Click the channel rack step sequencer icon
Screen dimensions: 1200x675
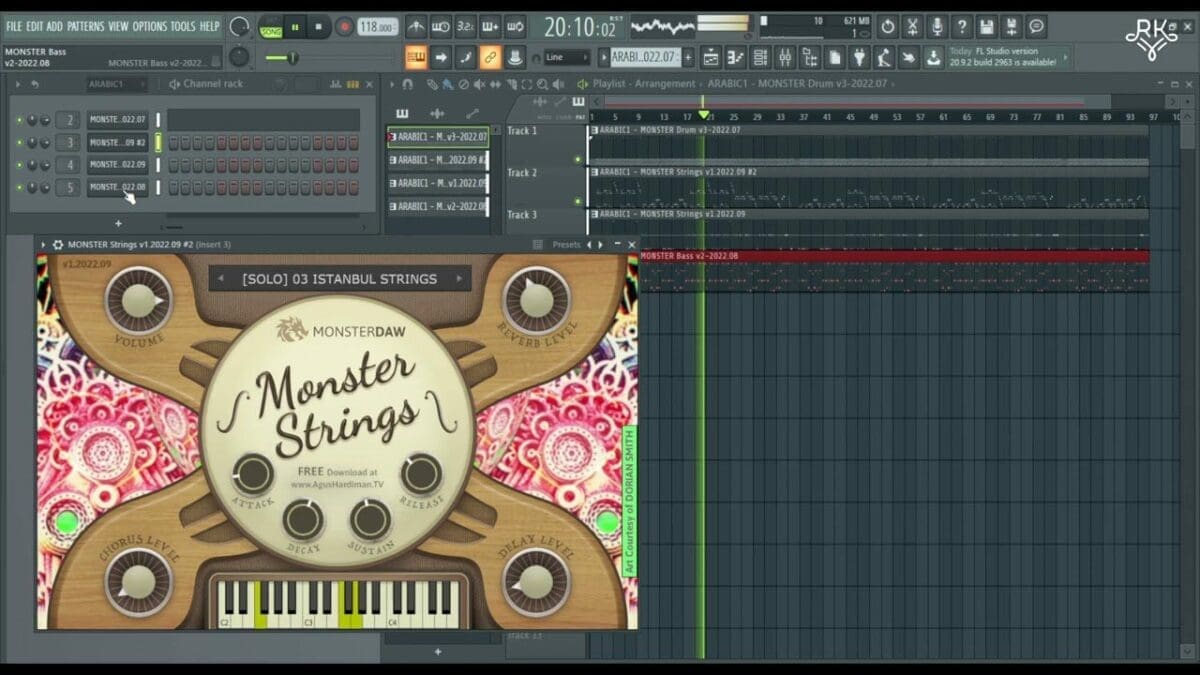[351, 85]
